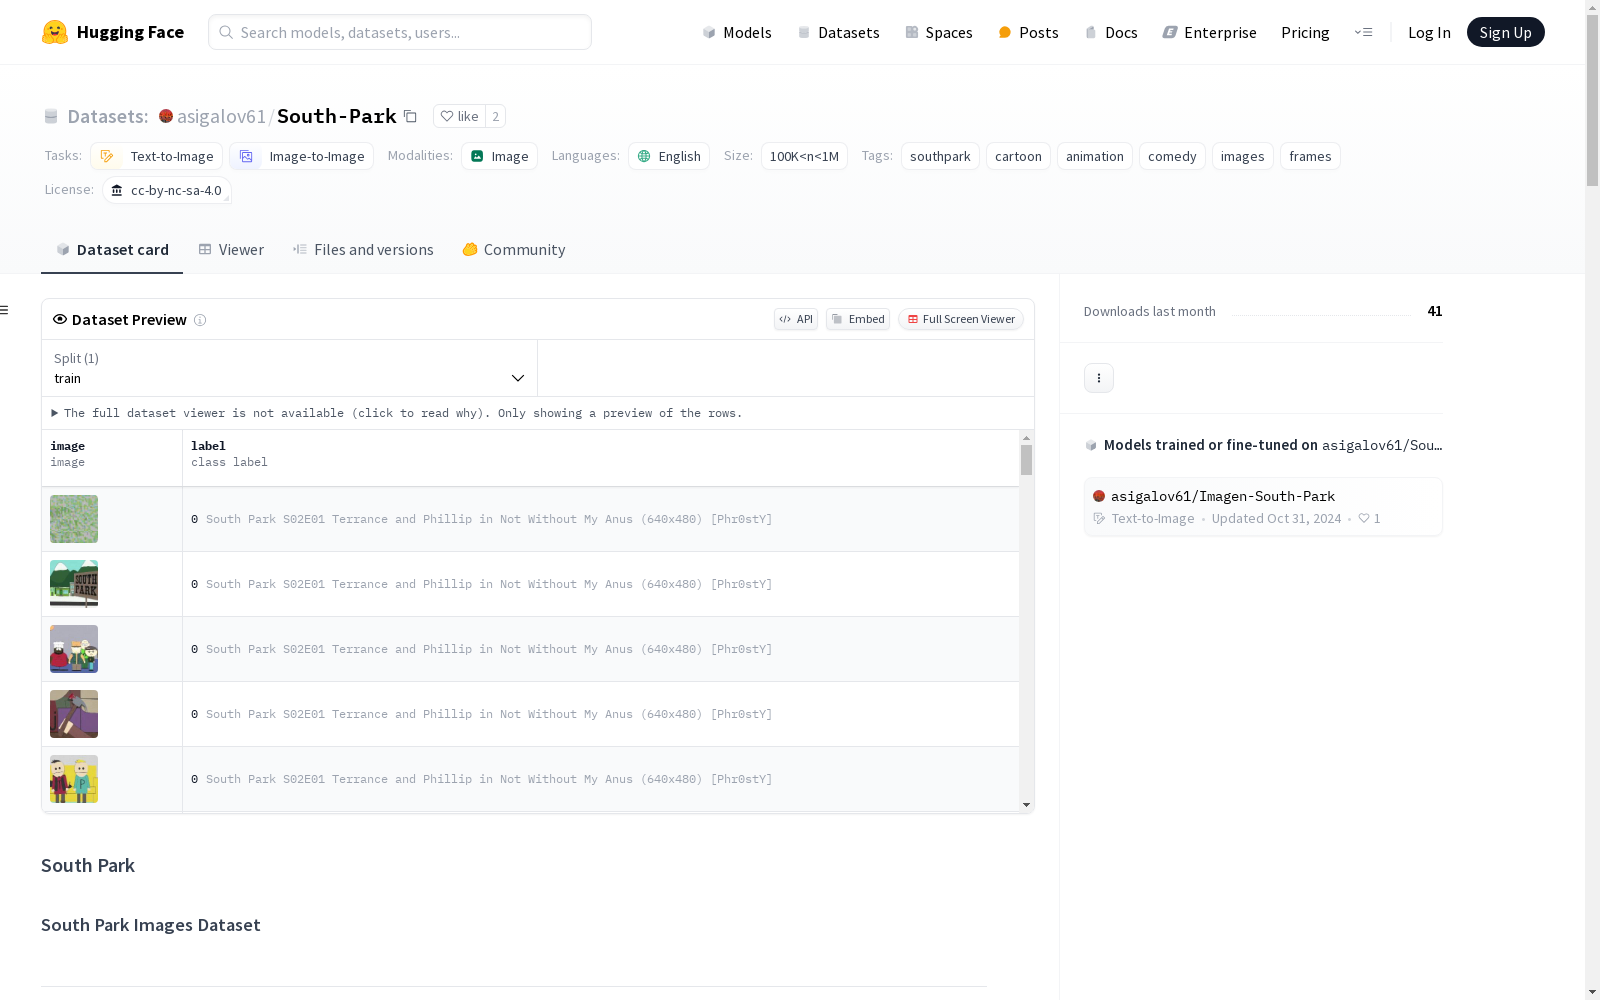Open the green static noise thumbnail
Screen dimensions: 1600x1000
tap(74, 519)
